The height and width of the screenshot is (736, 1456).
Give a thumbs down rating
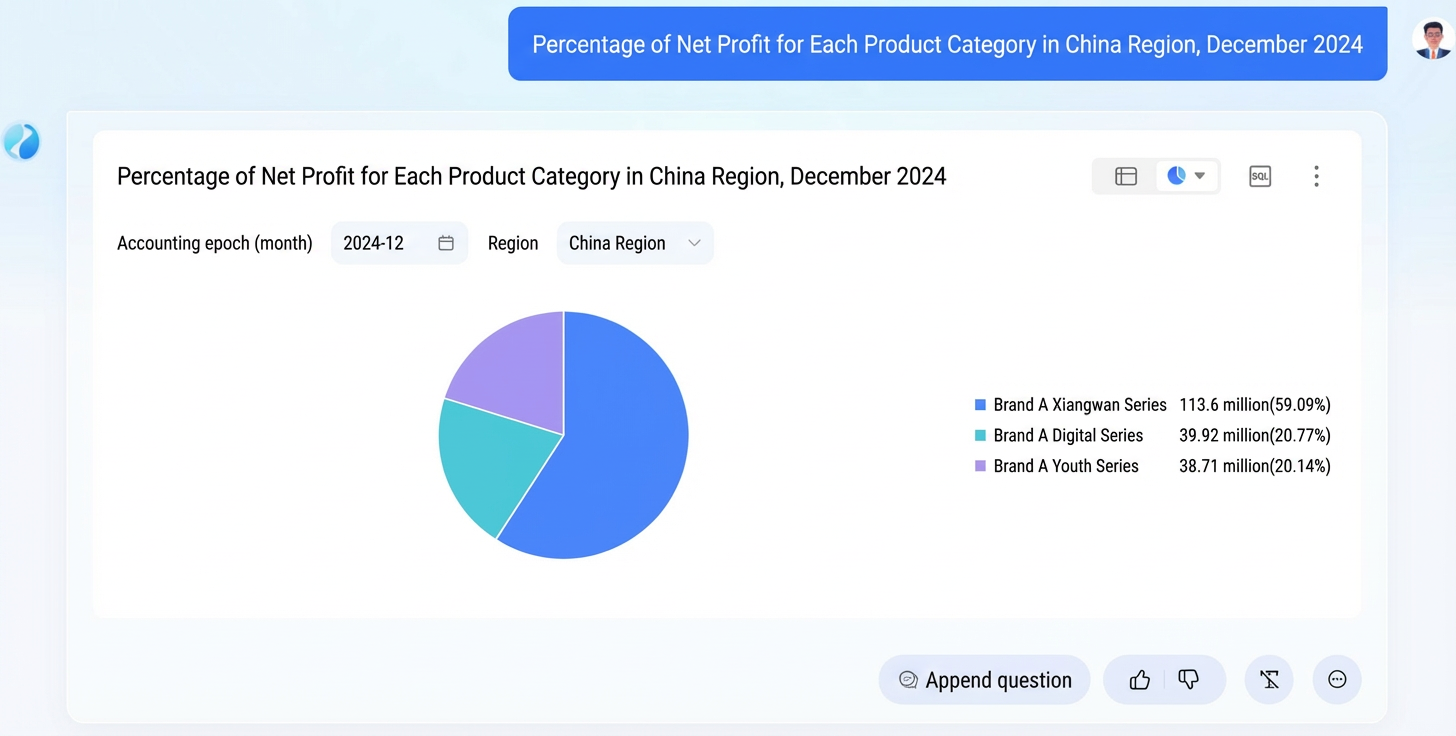click(1189, 680)
